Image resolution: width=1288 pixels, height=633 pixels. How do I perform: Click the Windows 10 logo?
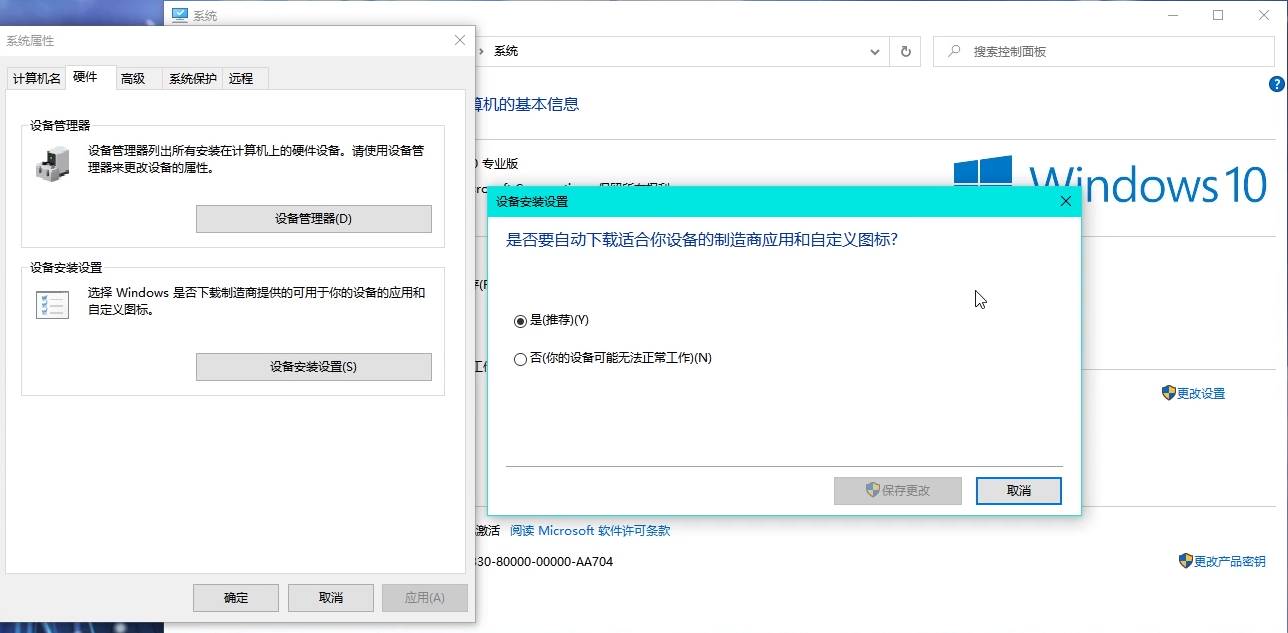pos(1110,180)
